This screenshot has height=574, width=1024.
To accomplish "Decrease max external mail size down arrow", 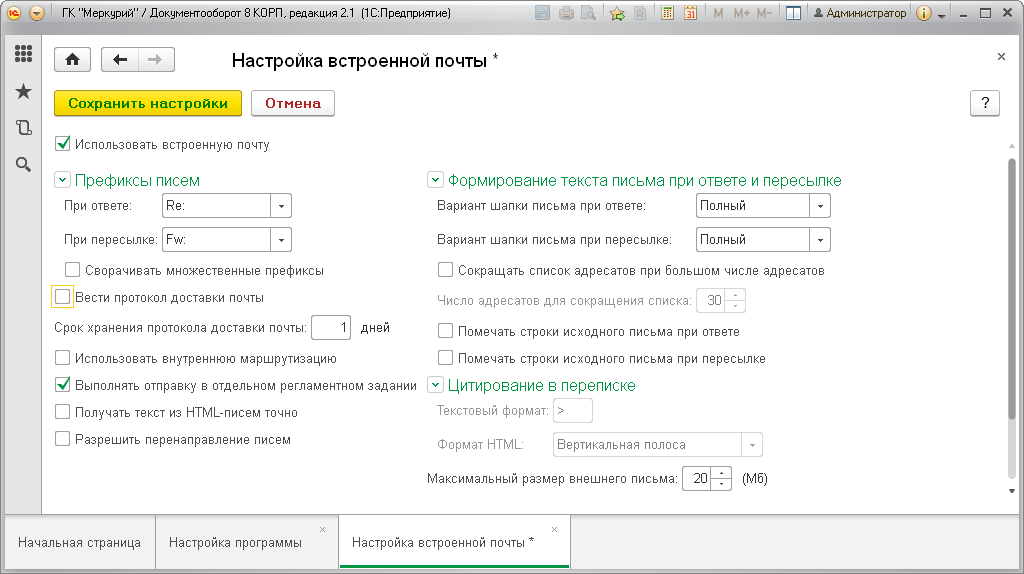I will tap(721, 485).
